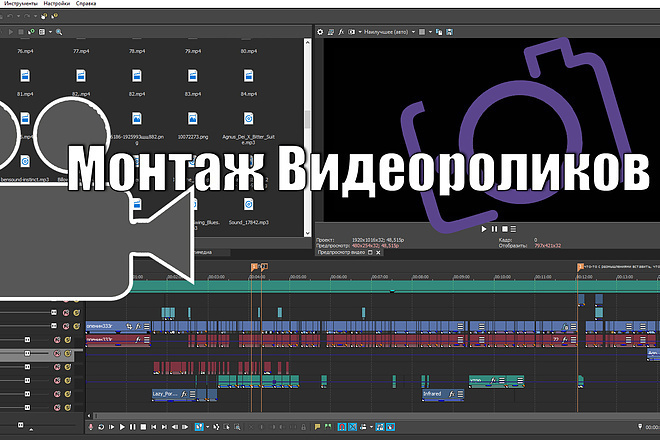This screenshot has height=440, width=660.
Task: Open the Справка menu
Action: 86,3
